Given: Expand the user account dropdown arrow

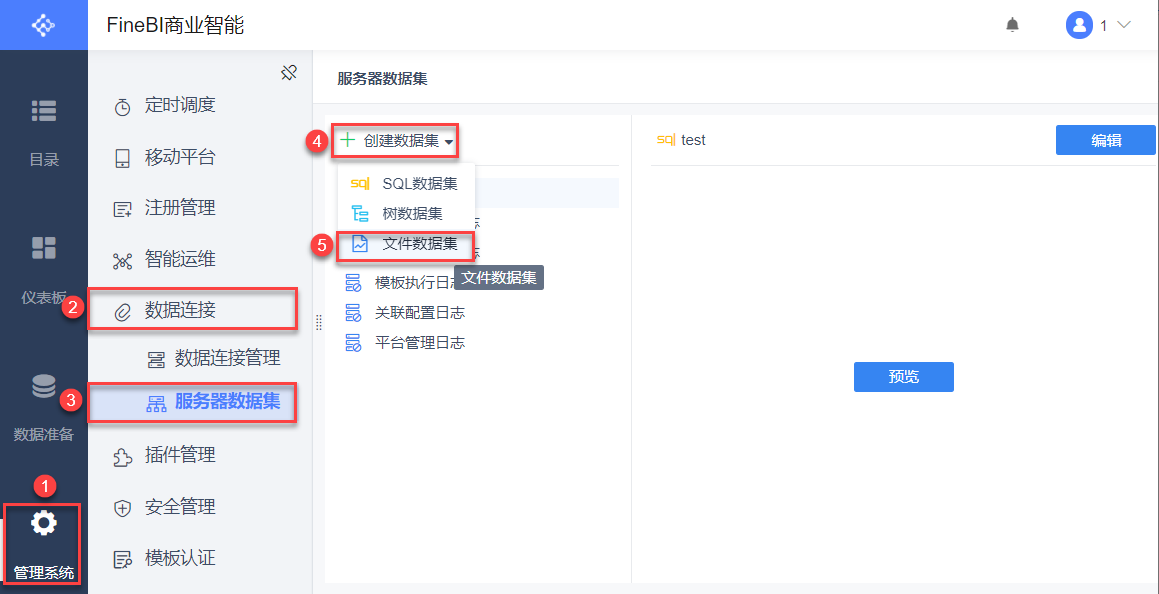Looking at the screenshot, I should (1123, 25).
